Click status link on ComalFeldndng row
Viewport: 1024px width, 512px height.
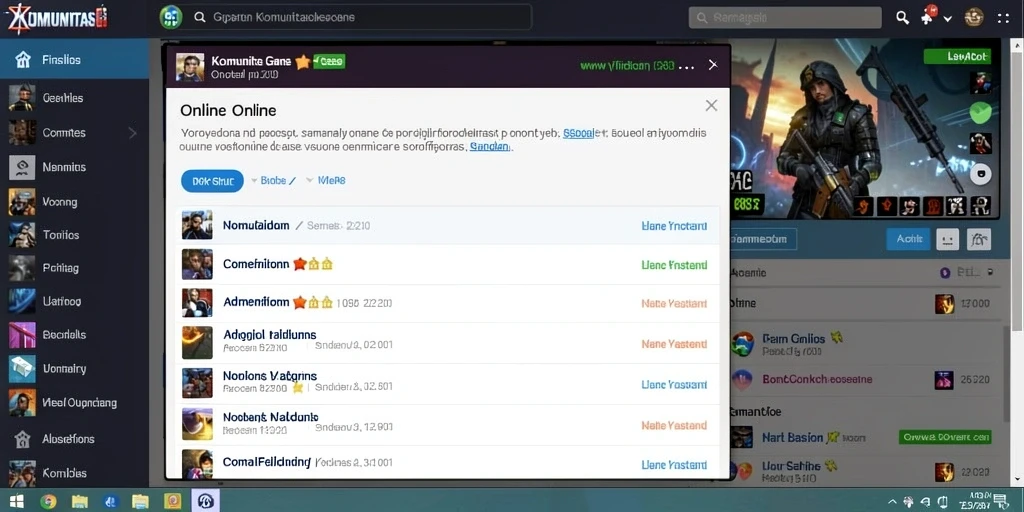[x=674, y=465]
